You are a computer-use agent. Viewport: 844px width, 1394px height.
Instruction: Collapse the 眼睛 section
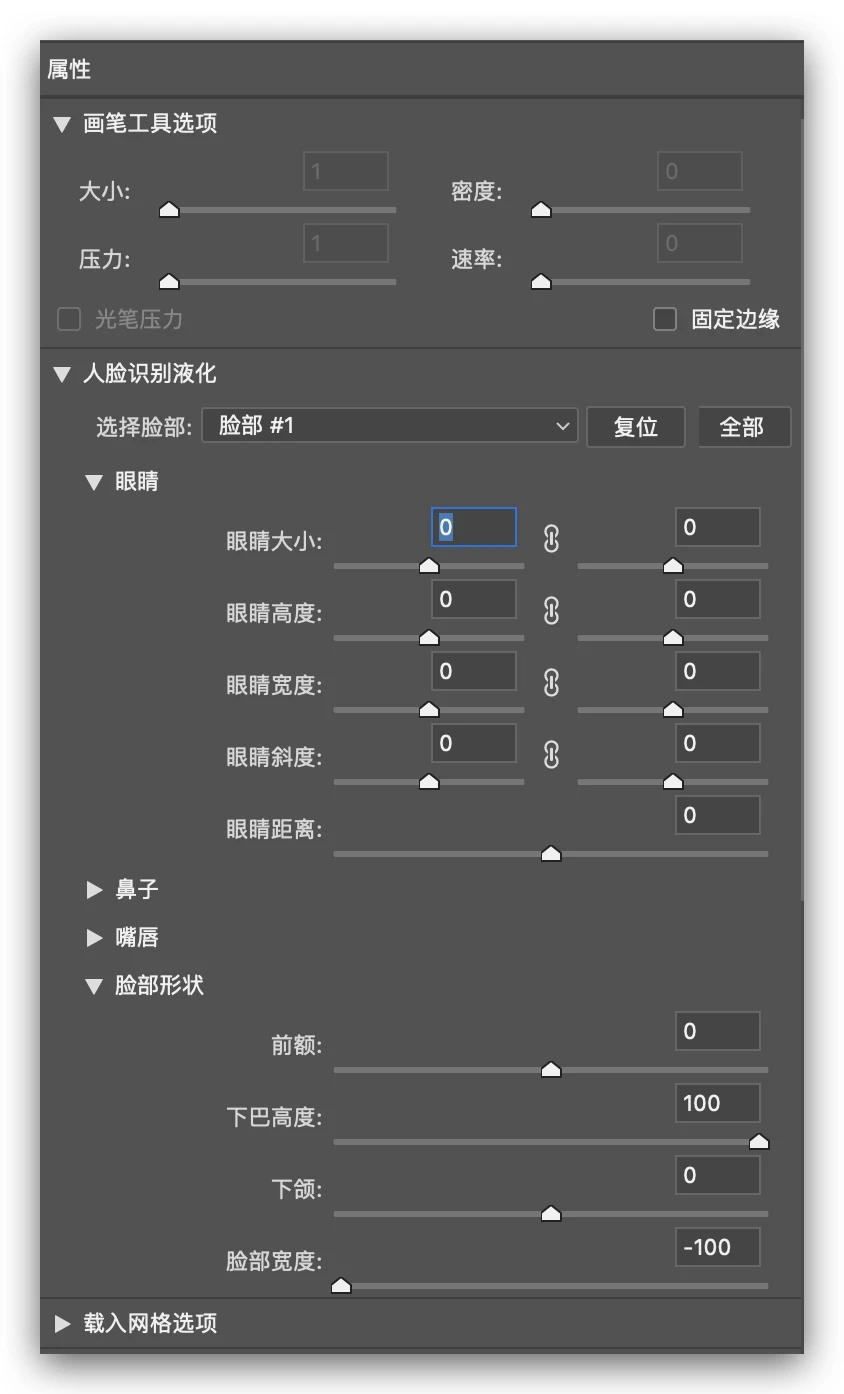pos(95,482)
